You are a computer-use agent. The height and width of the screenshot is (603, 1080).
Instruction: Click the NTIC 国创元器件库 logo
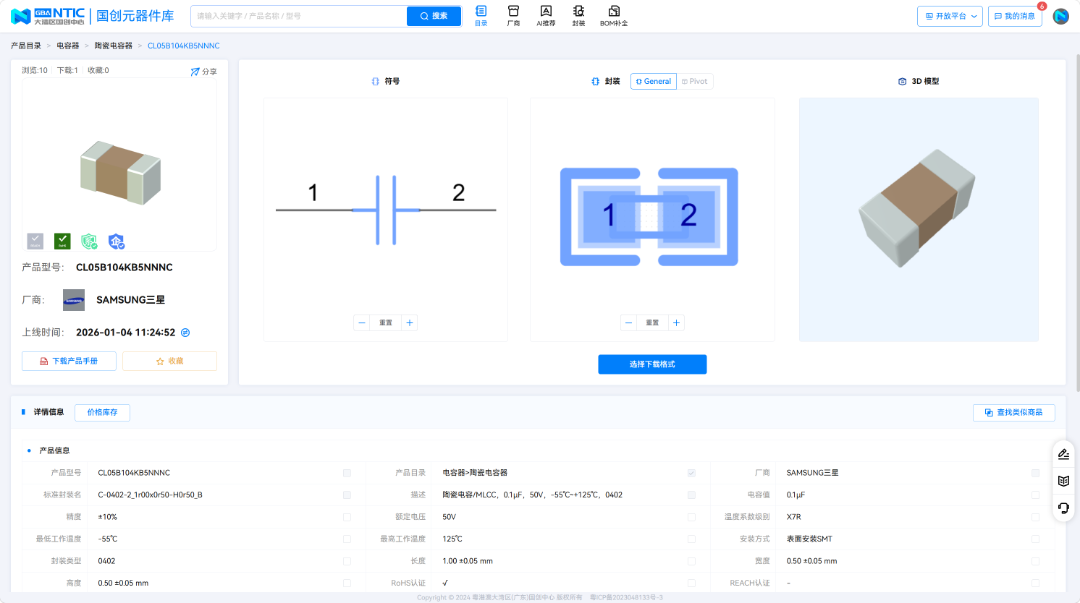(x=92, y=16)
